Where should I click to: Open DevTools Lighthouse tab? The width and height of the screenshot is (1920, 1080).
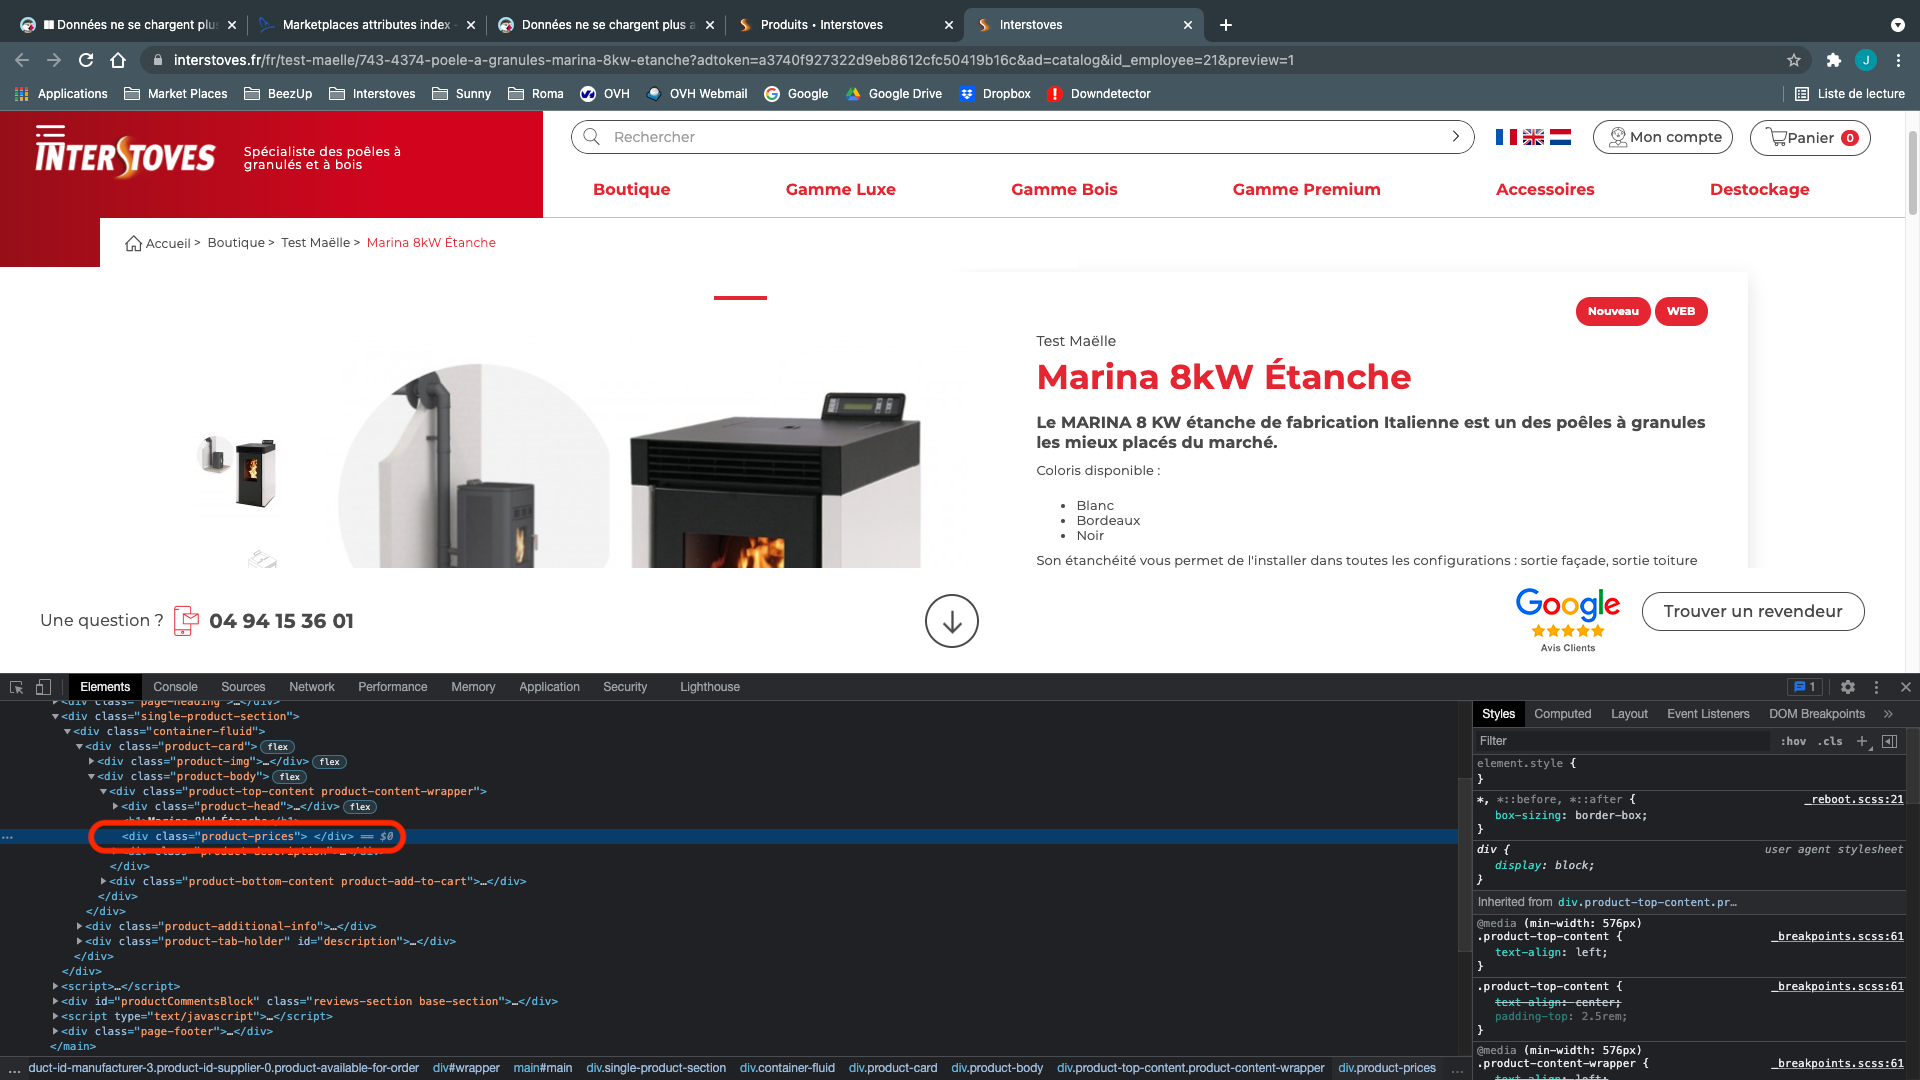click(710, 687)
